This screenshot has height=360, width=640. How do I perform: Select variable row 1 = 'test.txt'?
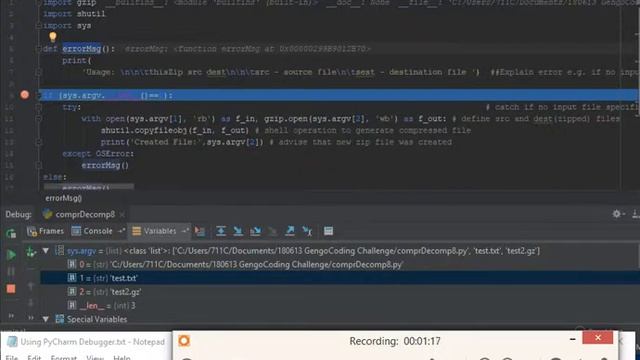point(340,278)
